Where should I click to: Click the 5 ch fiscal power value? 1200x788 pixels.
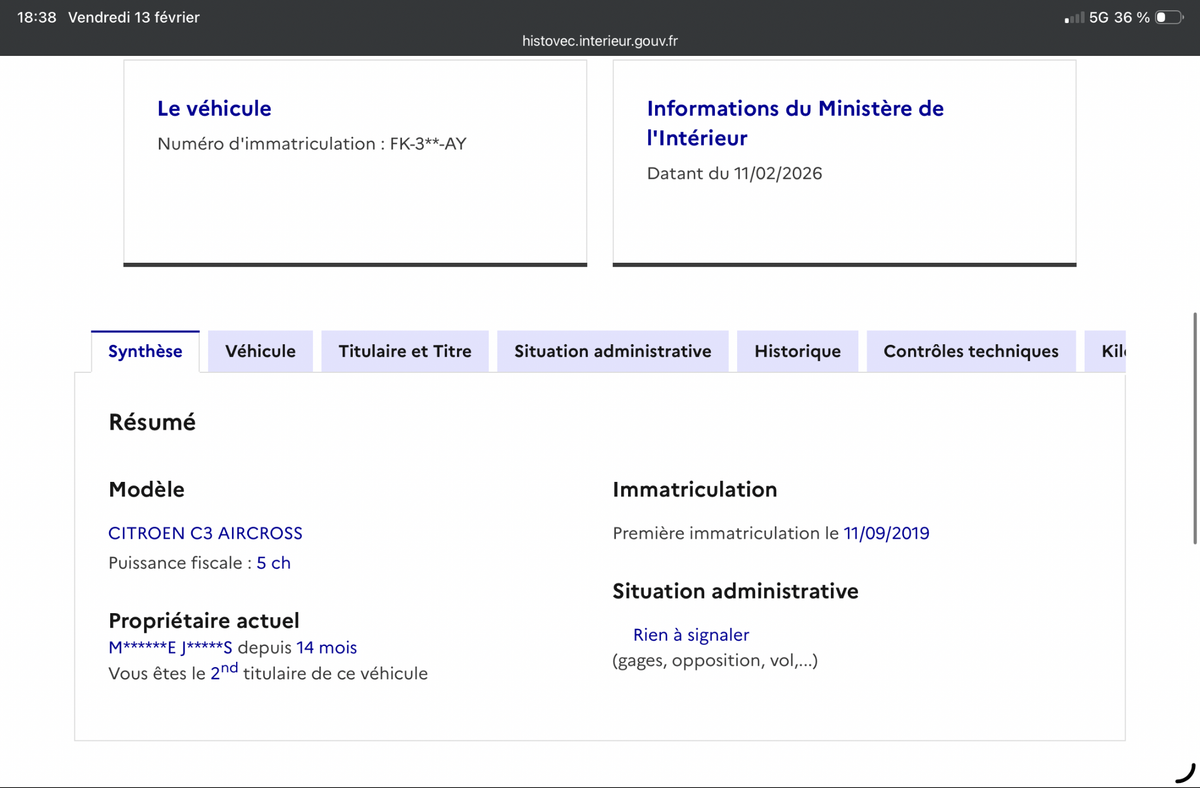pos(273,563)
